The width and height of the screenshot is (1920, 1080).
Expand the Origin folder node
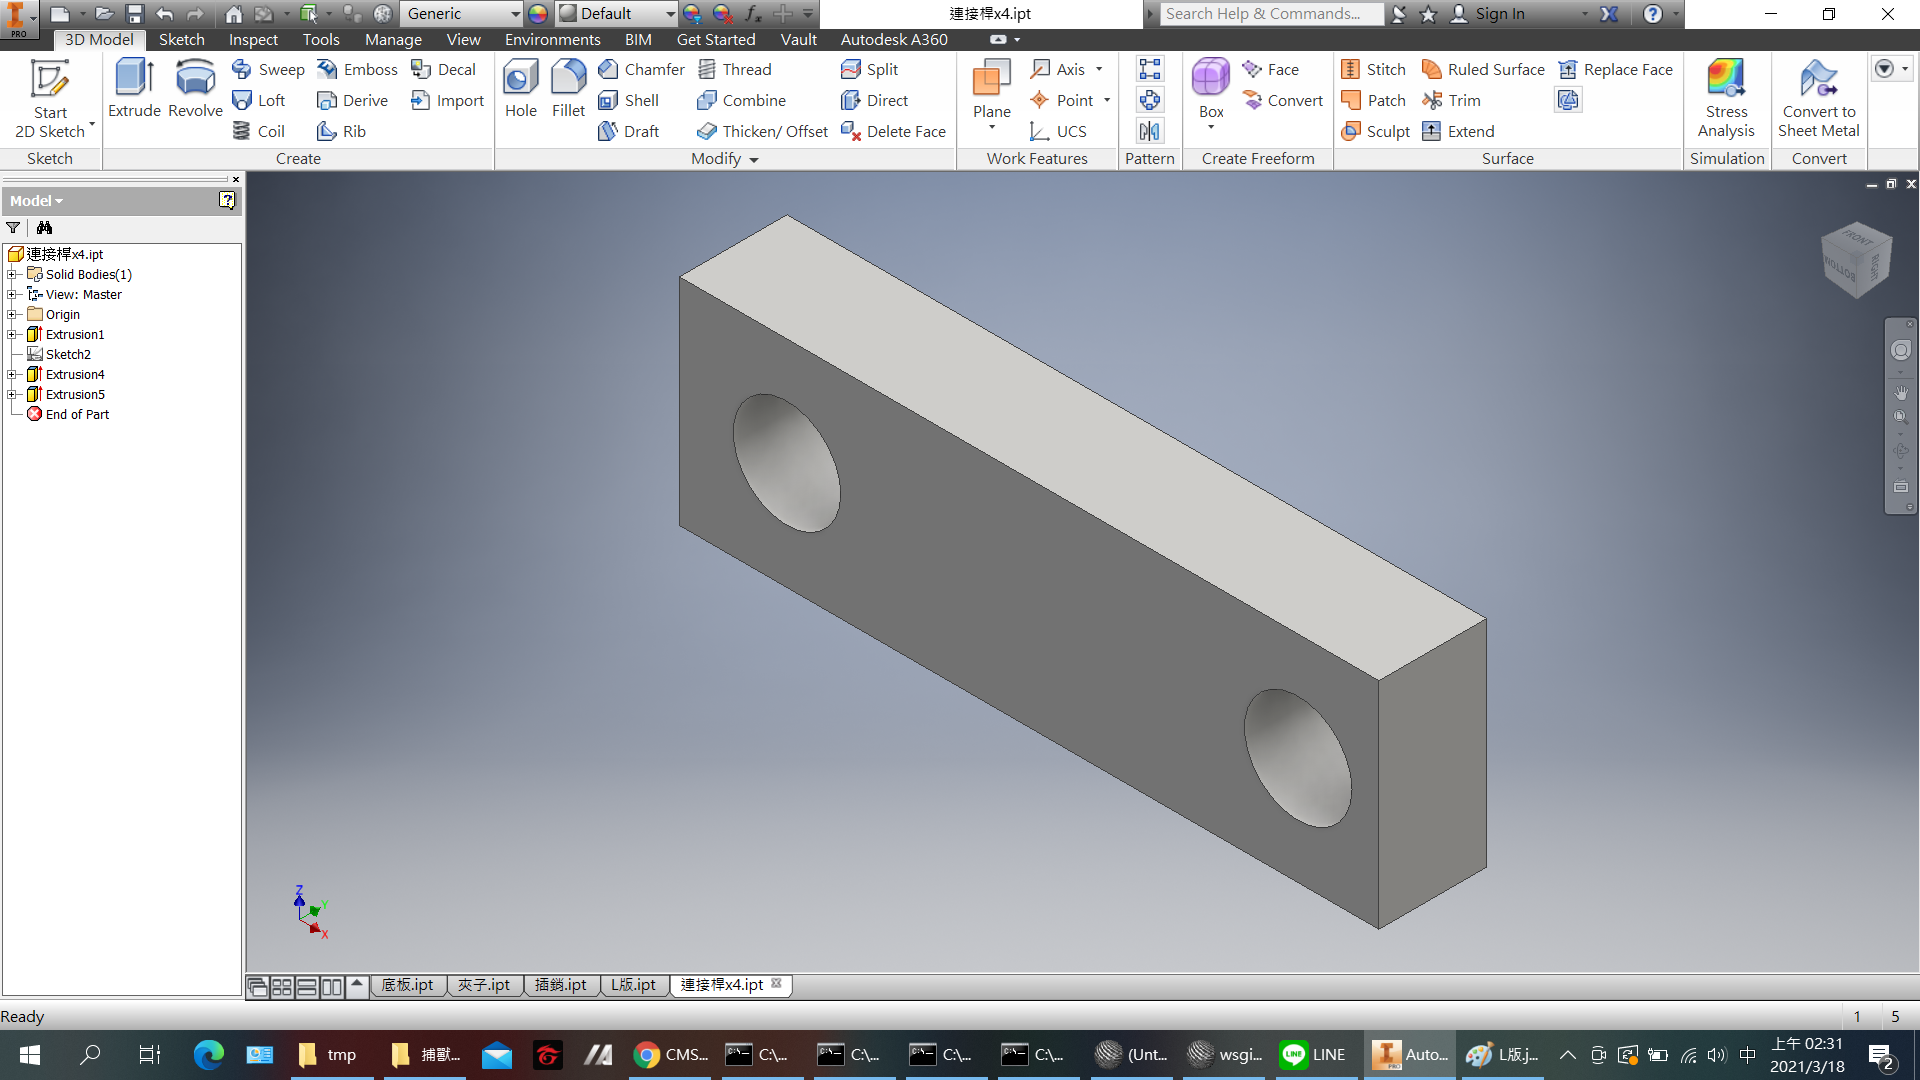12,314
